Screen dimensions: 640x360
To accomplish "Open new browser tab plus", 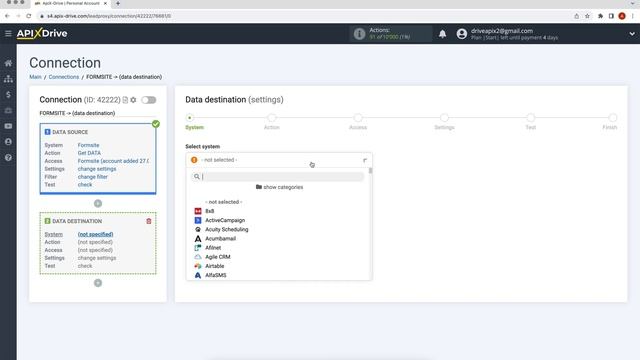I will pyautogui.click(x=118, y=3).
